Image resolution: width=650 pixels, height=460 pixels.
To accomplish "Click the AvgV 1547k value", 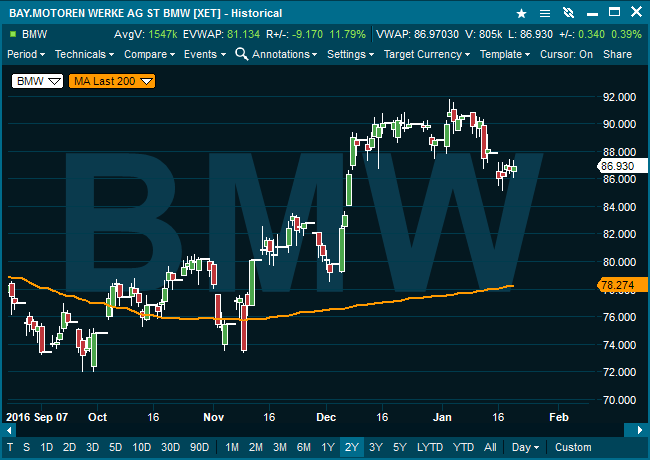I will [x=163, y=34].
